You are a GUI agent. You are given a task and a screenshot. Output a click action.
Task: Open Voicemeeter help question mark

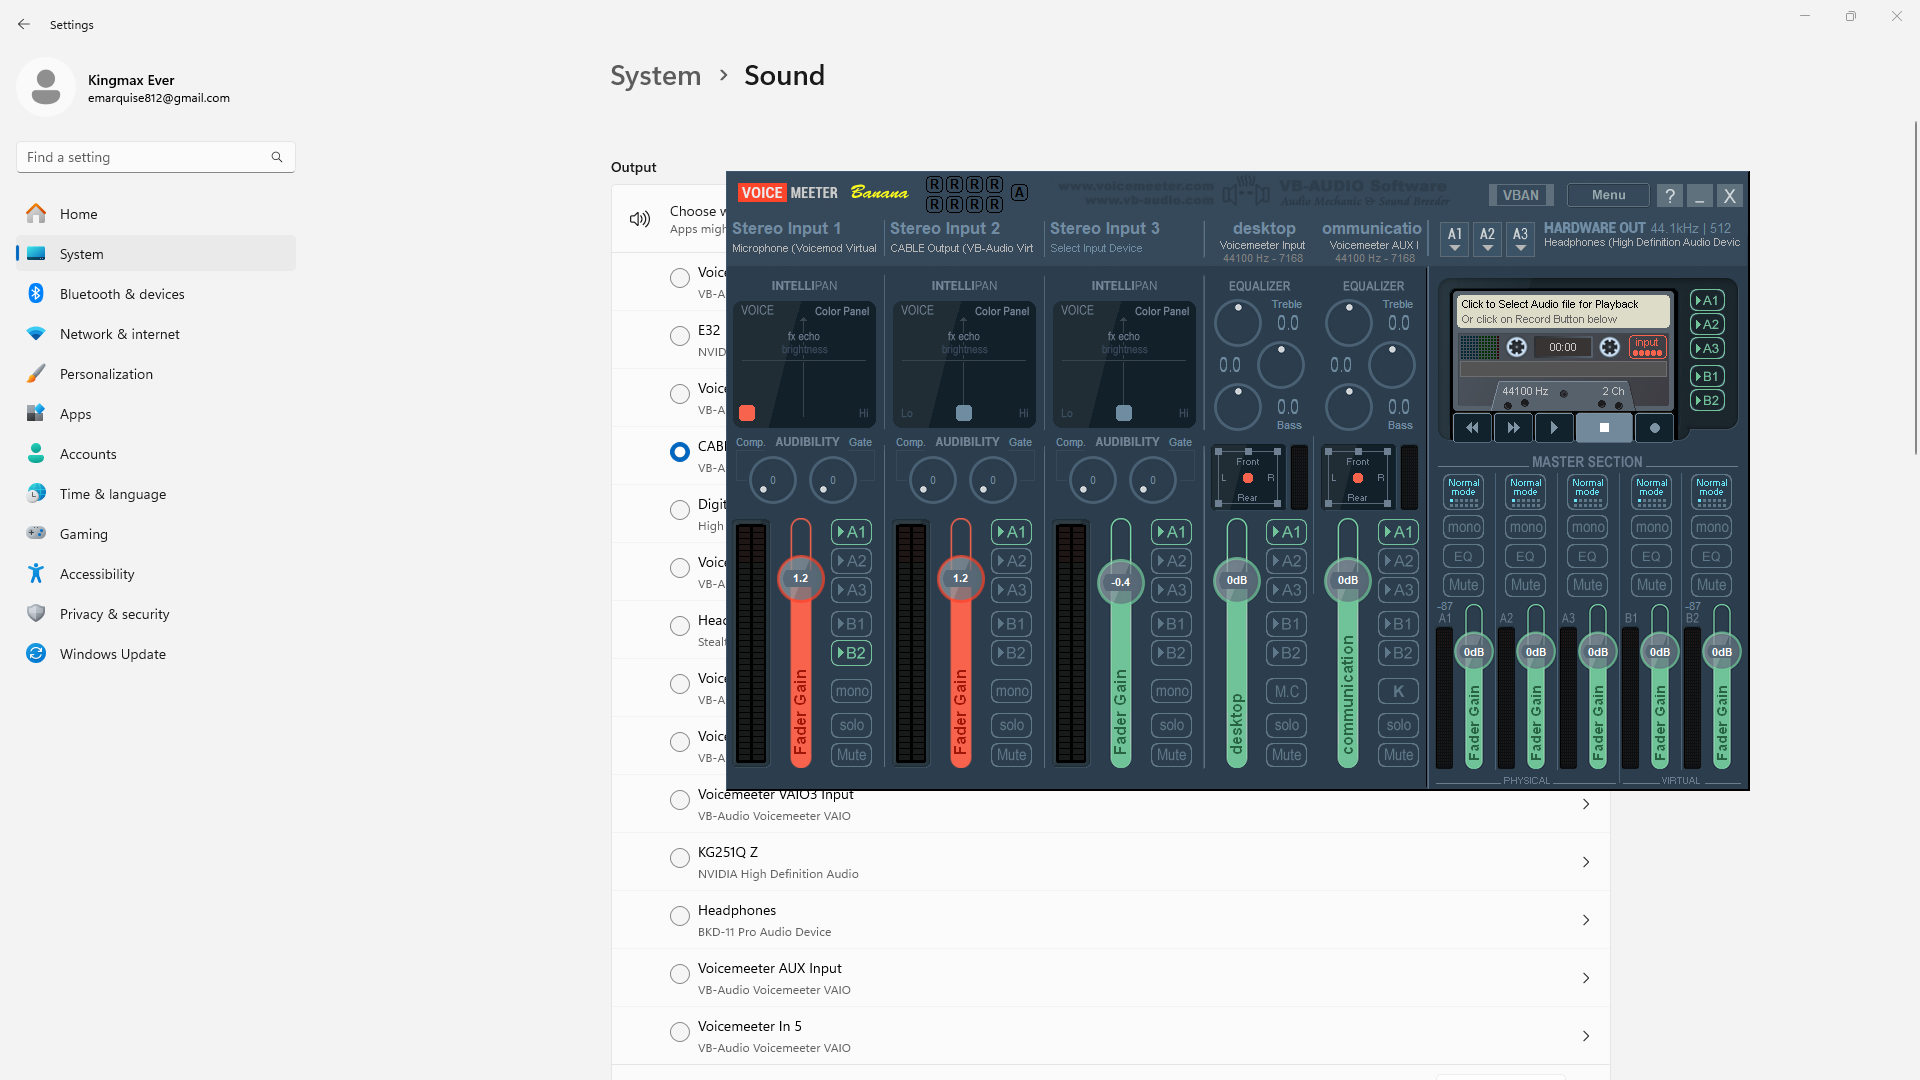point(1669,196)
